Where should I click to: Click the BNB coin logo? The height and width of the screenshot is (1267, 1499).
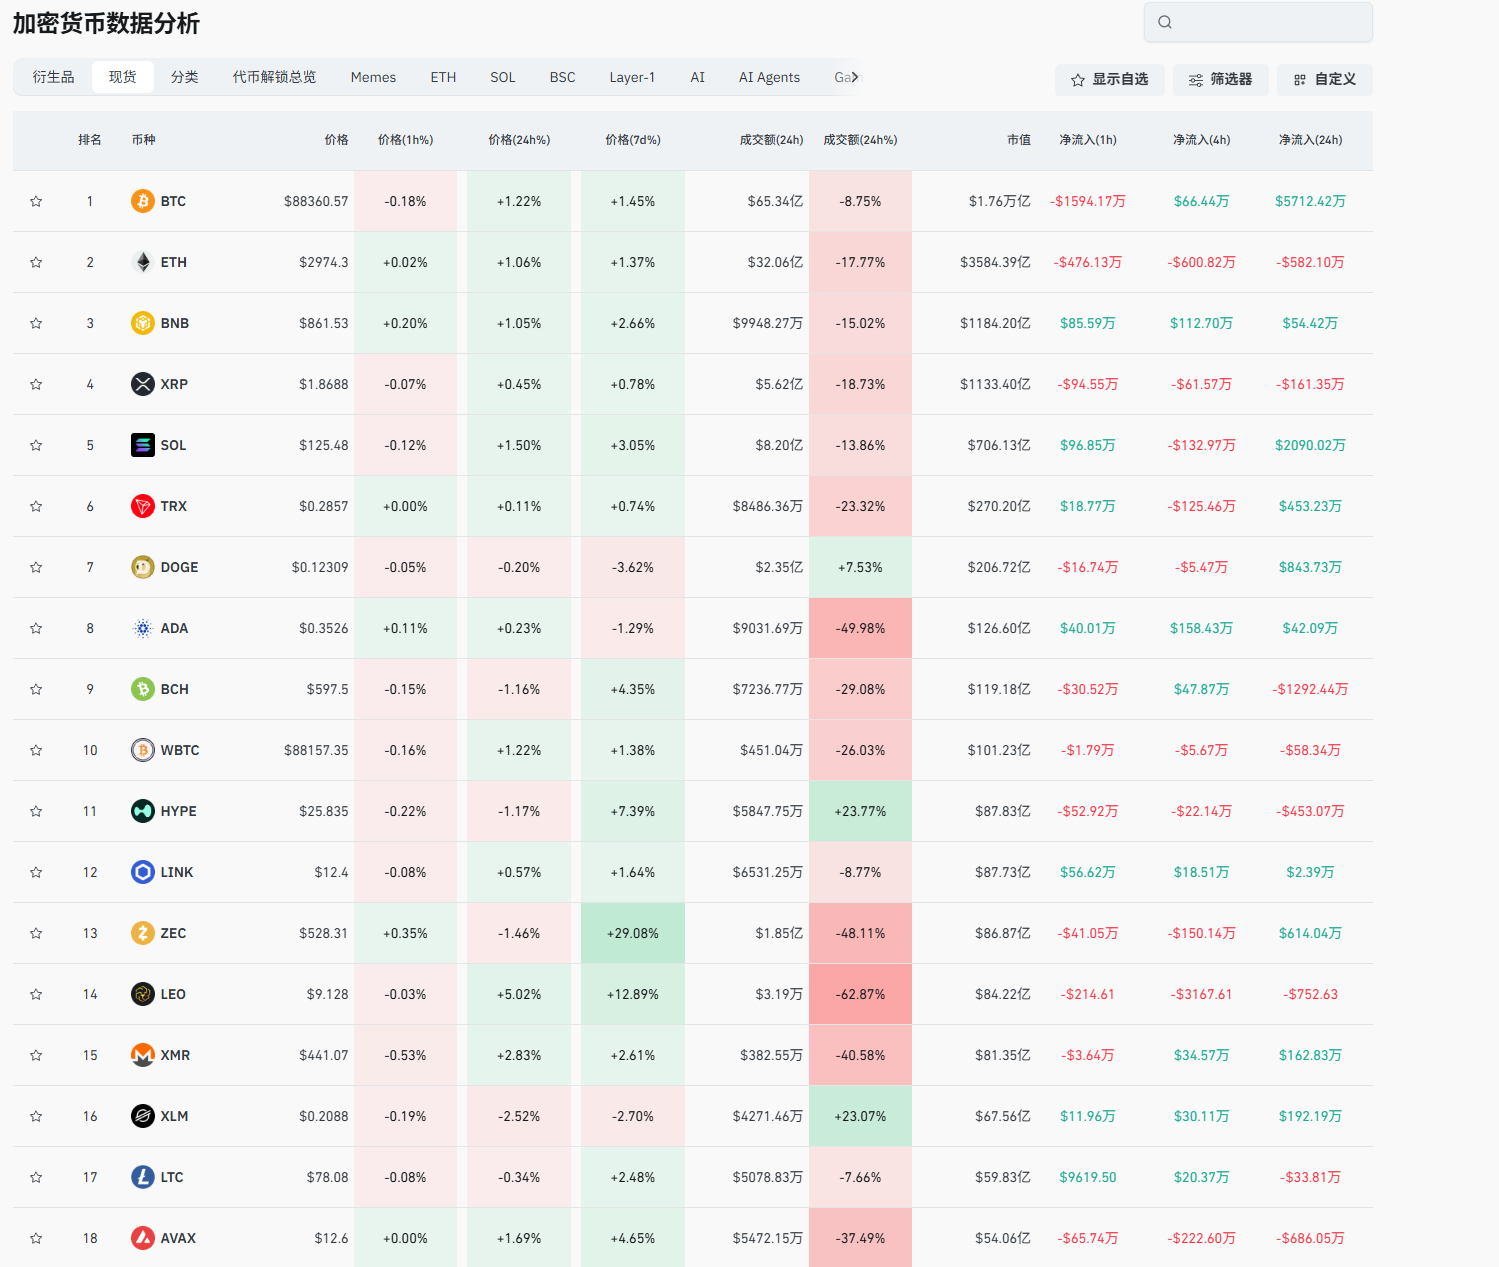(x=143, y=323)
